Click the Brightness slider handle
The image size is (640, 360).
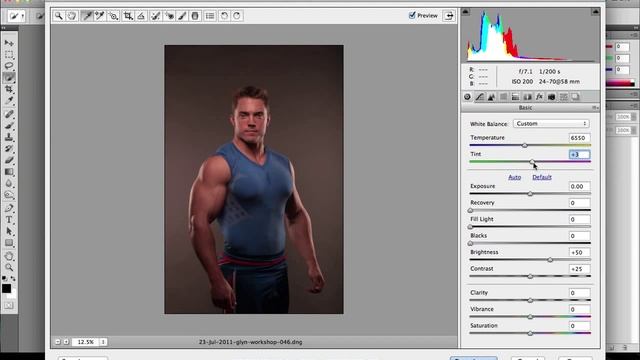coord(550,260)
